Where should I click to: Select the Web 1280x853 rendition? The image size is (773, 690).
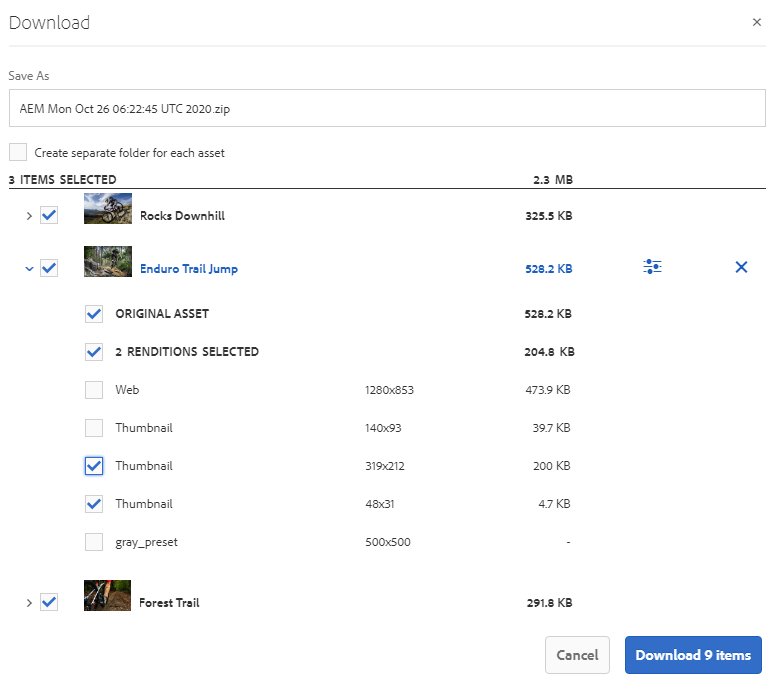coord(94,390)
